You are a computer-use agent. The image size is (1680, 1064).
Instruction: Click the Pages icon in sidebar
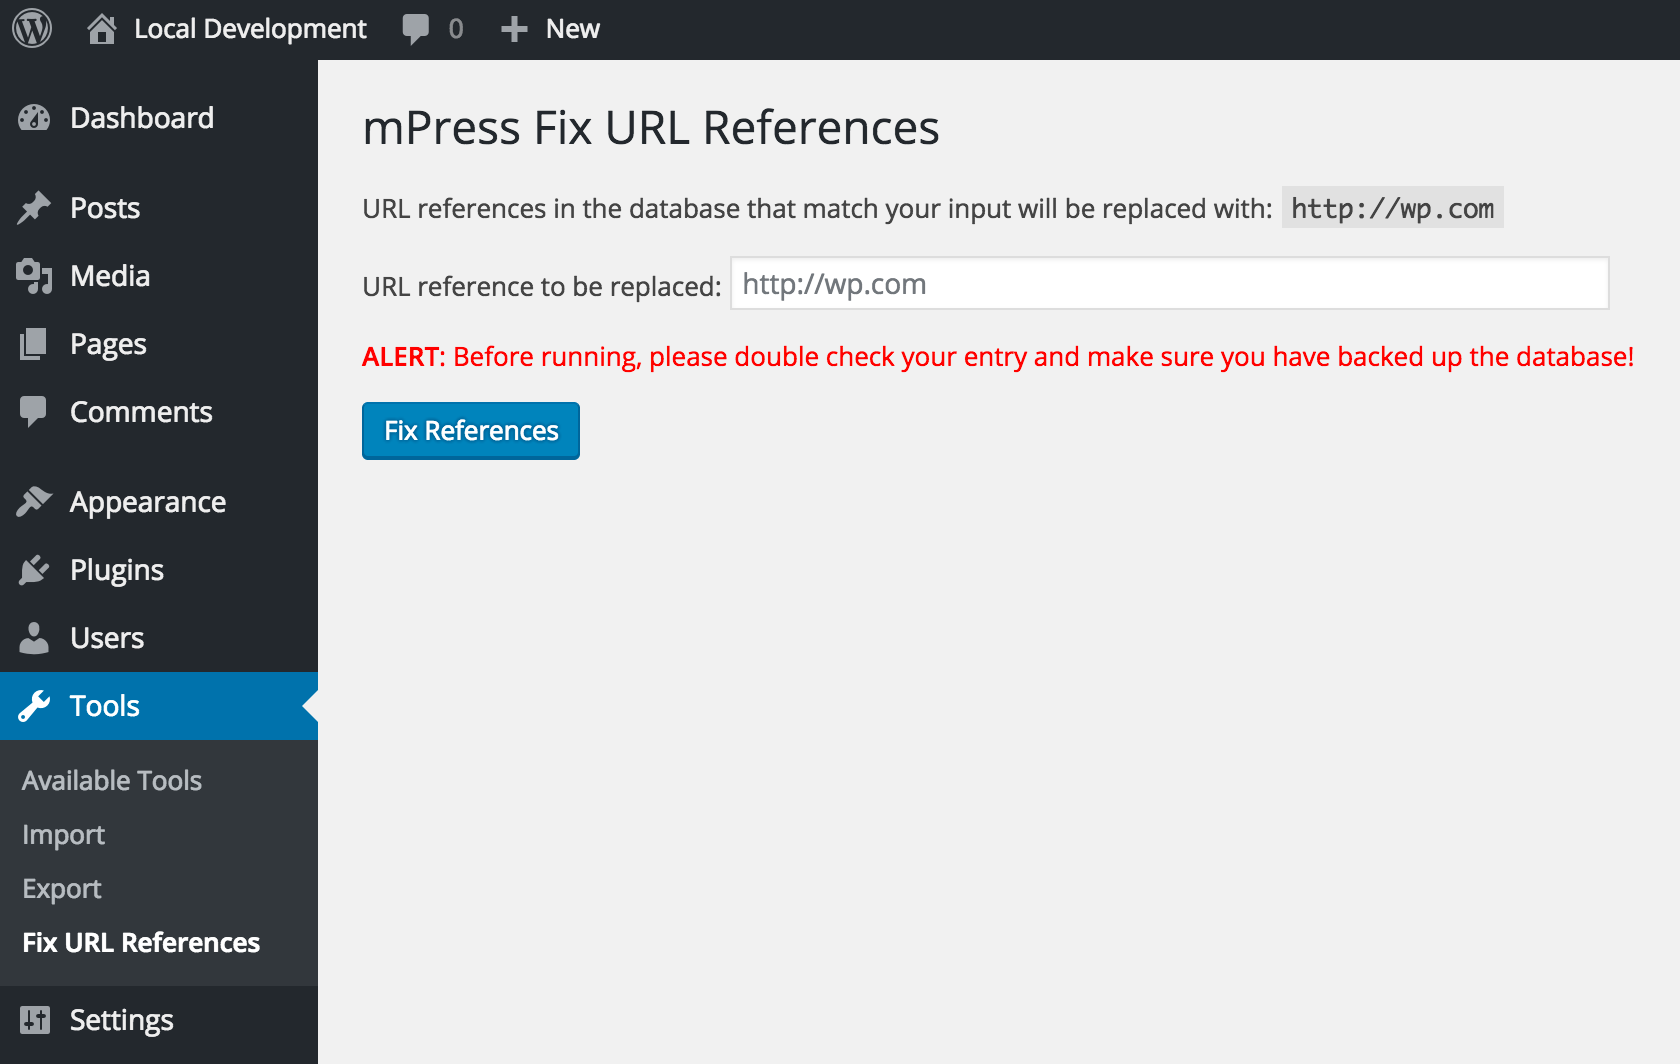point(34,344)
